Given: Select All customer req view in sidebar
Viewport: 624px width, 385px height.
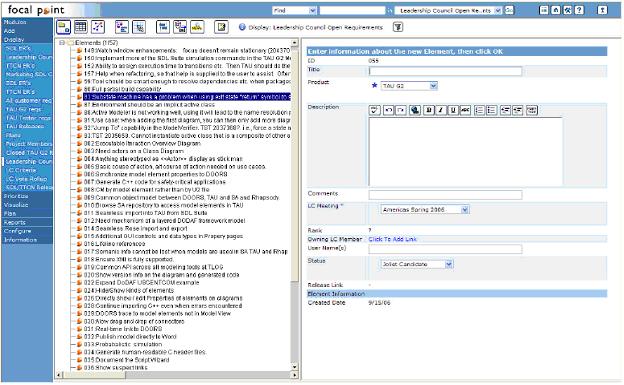Looking at the screenshot, I should click(x=29, y=100).
